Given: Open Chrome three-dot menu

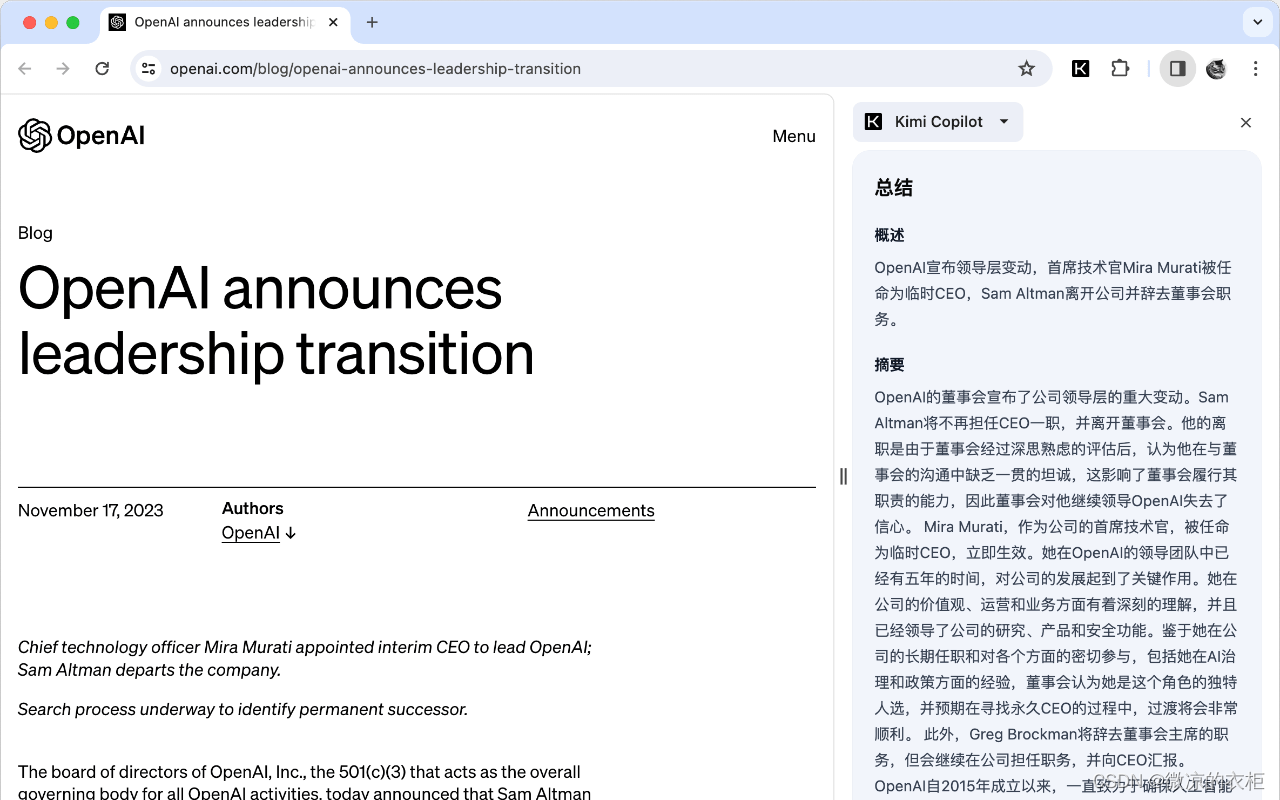Looking at the screenshot, I should point(1256,69).
